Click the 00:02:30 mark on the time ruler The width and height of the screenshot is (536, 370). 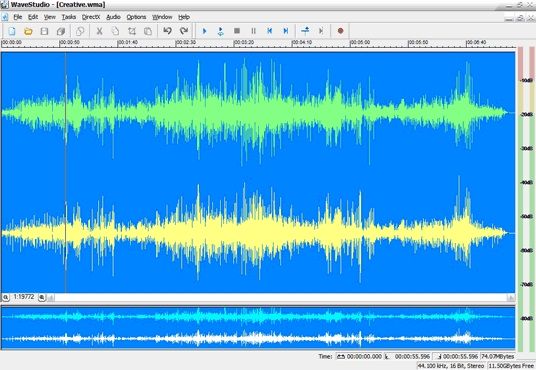(185, 42)
